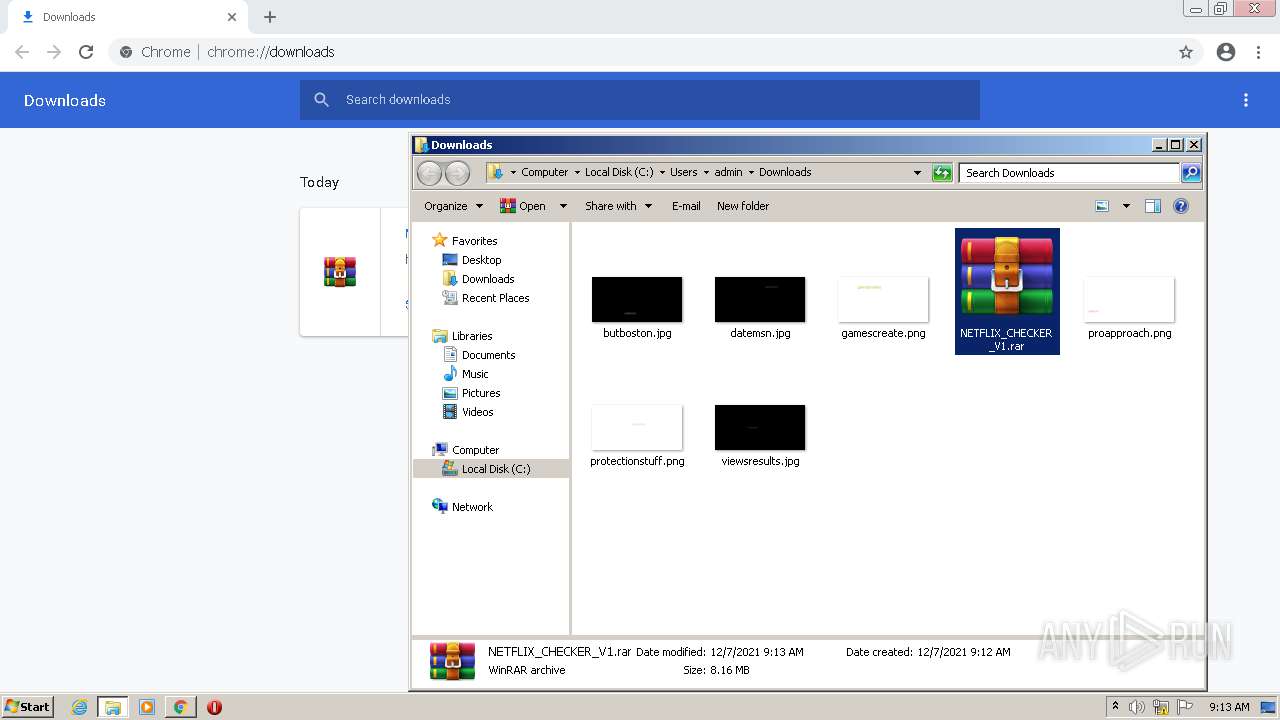Expand dropdown arrow after Users breadcrumb
This screenshot has height=720, width=1280.
tap(706, 172)
